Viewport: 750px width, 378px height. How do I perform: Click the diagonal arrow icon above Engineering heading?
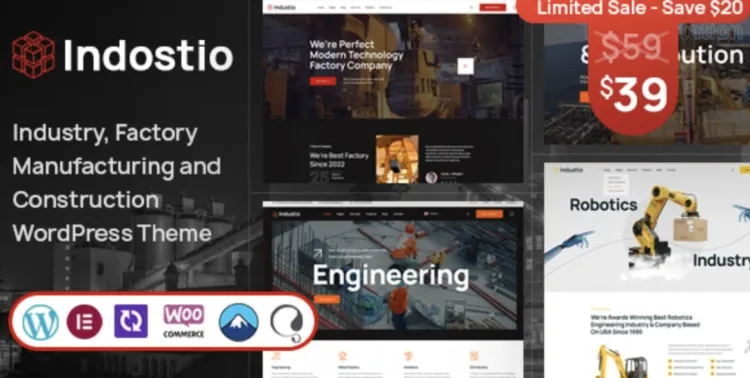pyautogui.click(x=318, y=253)
